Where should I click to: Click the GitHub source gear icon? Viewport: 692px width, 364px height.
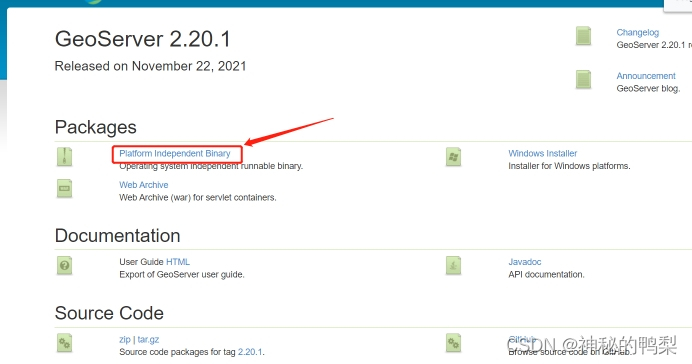(x=454, y=343)
